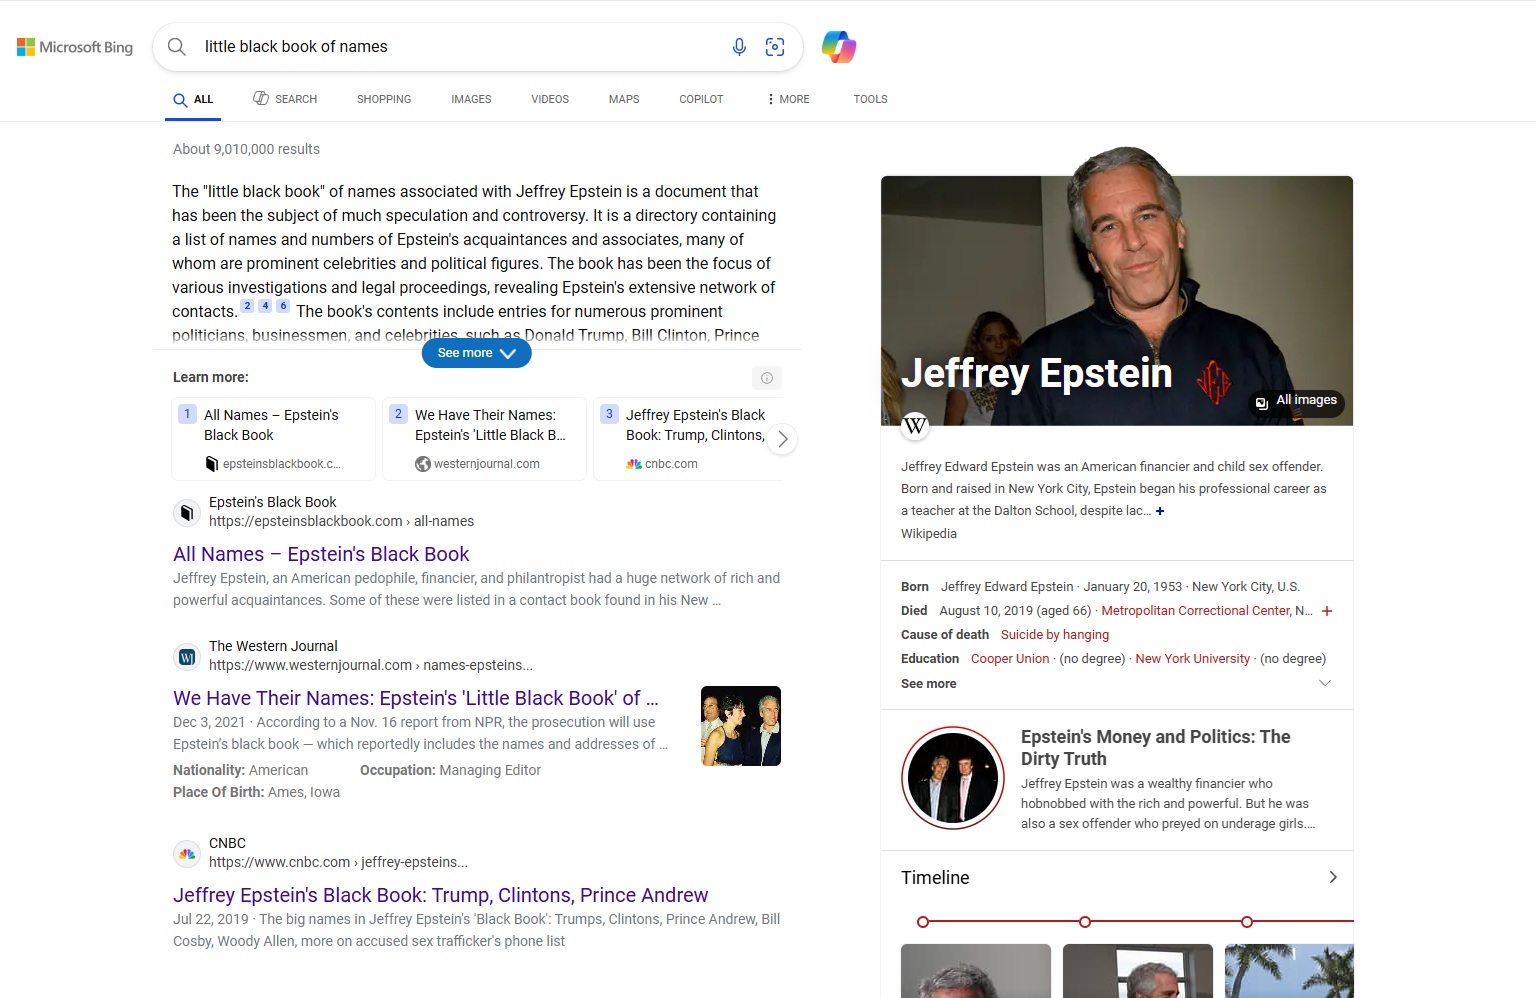Click source card 3 cnbc.com
The height and width of the screenshot is (998, 1536).
click(688, 439)
